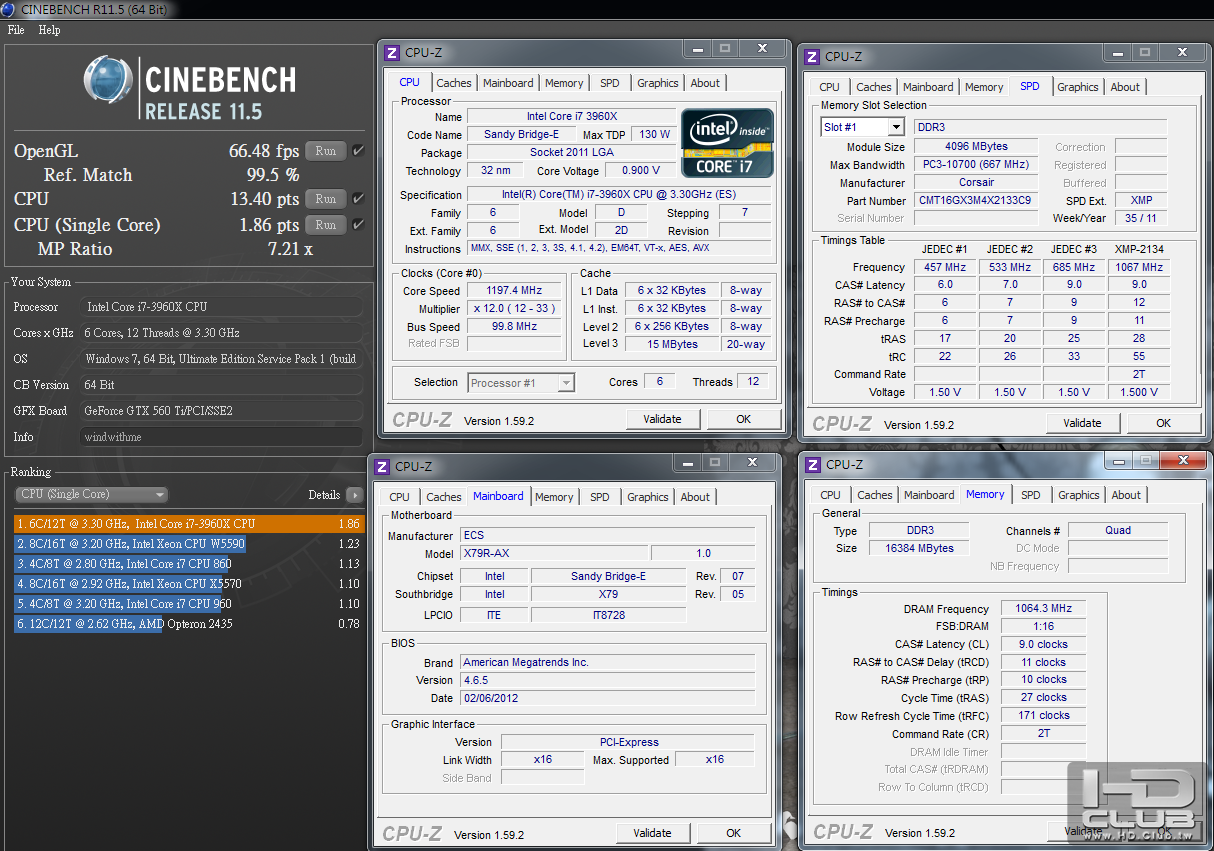Screen dimensions: 1214x851
Task: Toggle the CPU (Single Core) test checkbox
Action: coord(358,225)
